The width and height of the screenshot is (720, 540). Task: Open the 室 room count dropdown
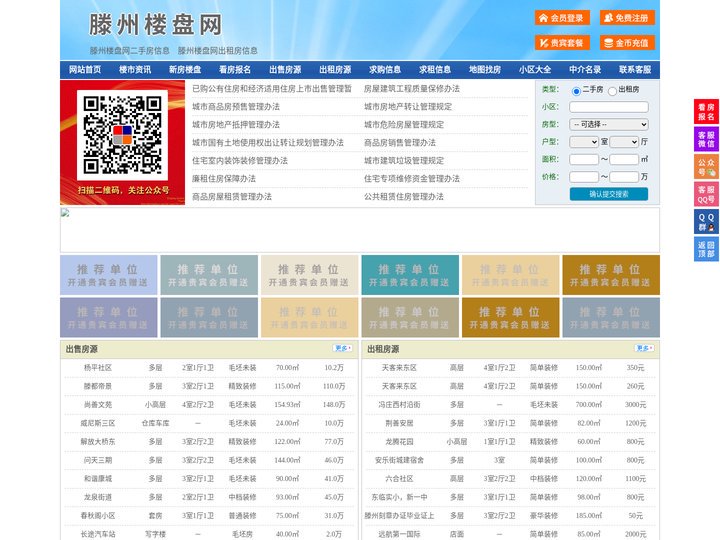coord(584,142)
